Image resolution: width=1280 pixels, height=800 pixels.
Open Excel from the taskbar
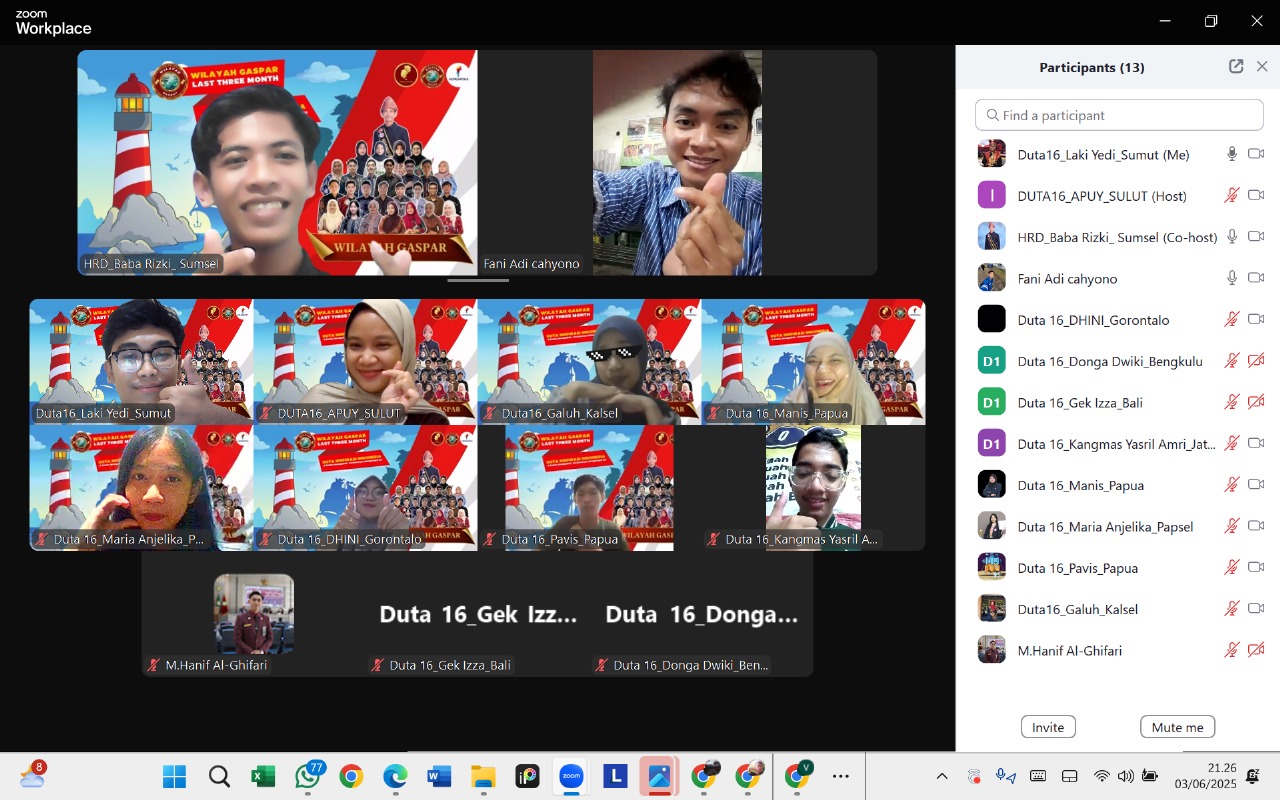click(263, 776)
